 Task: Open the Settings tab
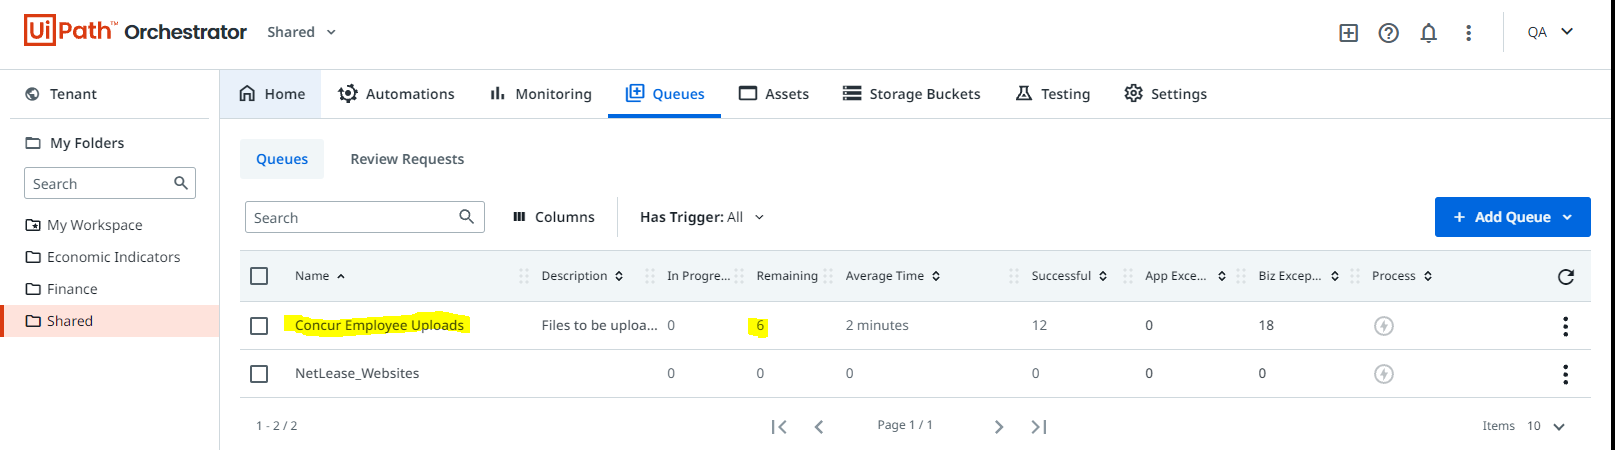click(1165, 94)
